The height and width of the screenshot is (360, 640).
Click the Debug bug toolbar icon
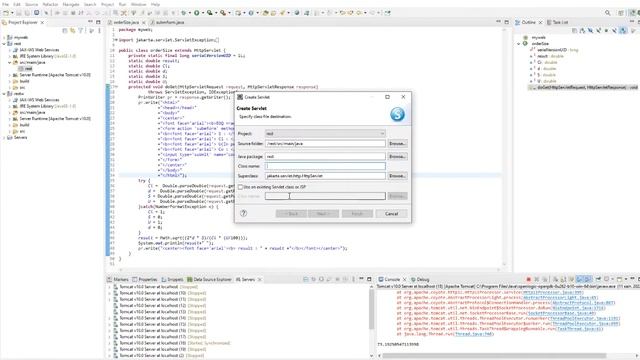183,13
